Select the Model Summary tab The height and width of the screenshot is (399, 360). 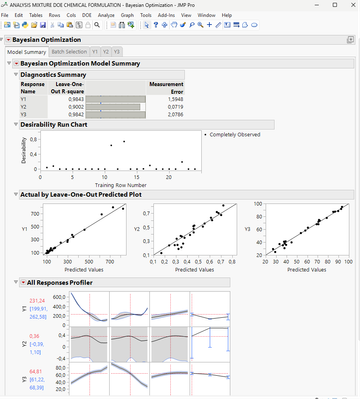pos(26,52)
